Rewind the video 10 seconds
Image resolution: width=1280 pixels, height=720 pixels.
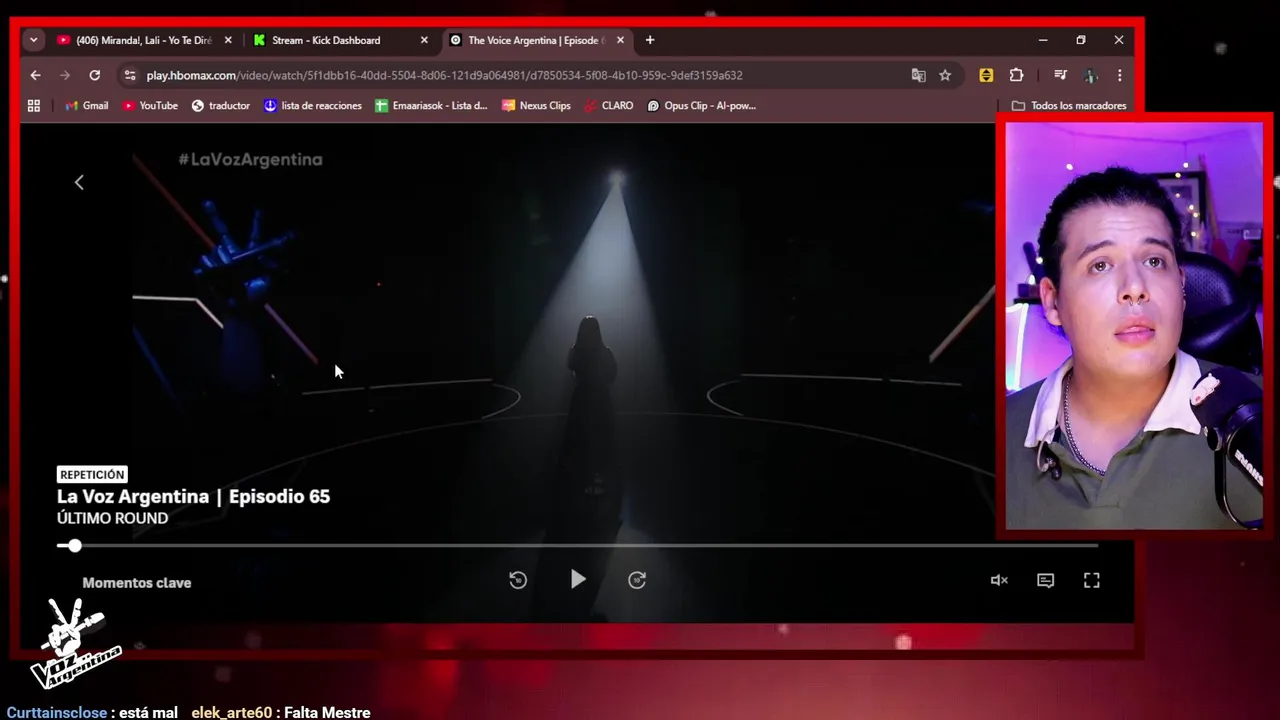pyautogui.click(x=518, y=580)
